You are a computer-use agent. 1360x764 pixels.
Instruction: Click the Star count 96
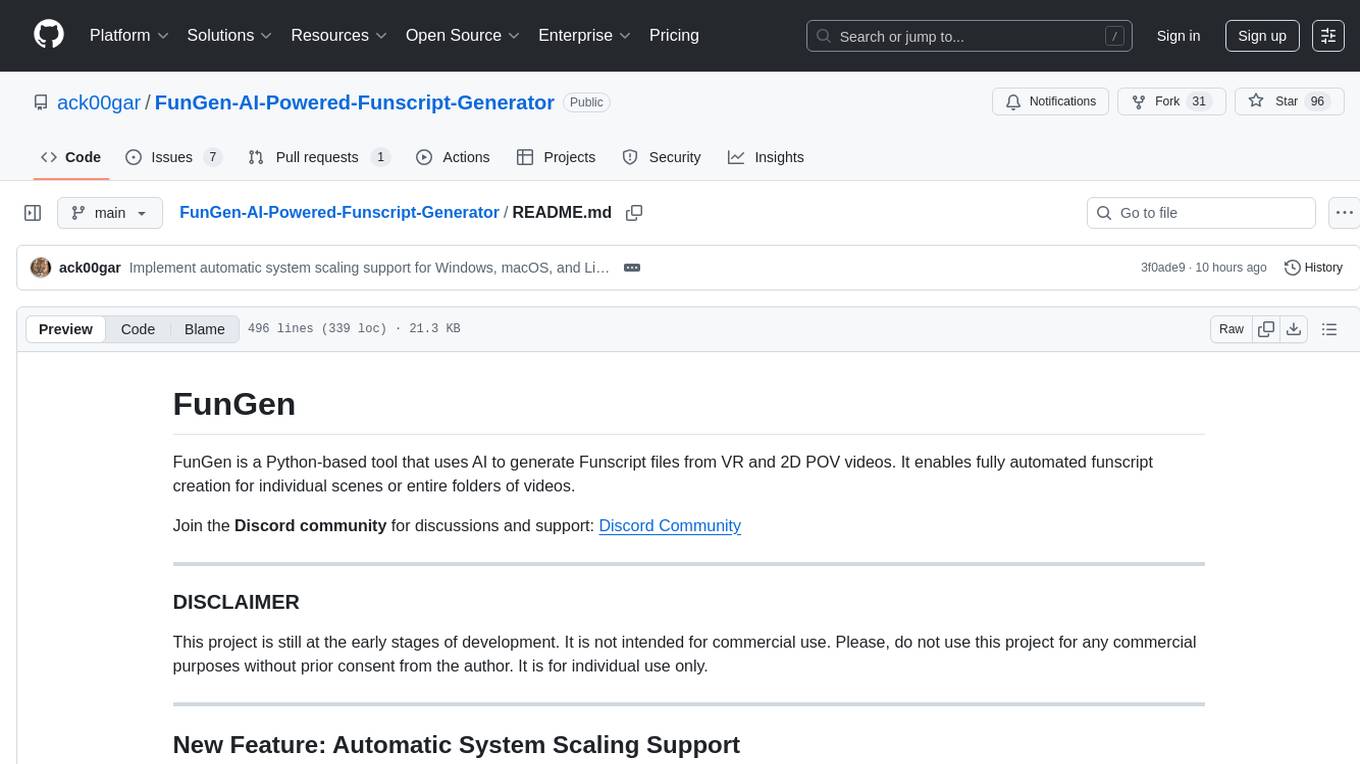coord(1317,102)
